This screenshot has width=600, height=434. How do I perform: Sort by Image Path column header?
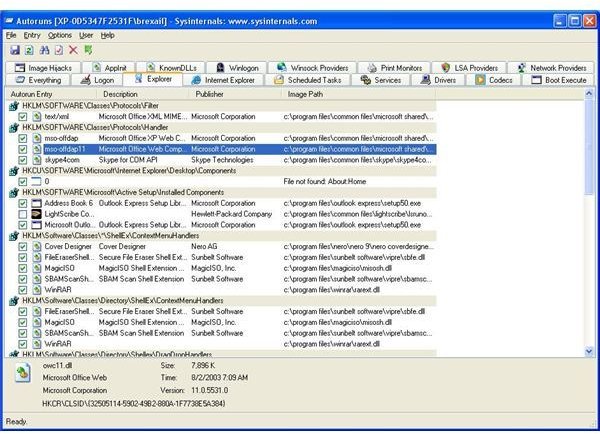[x=359, y=94]
